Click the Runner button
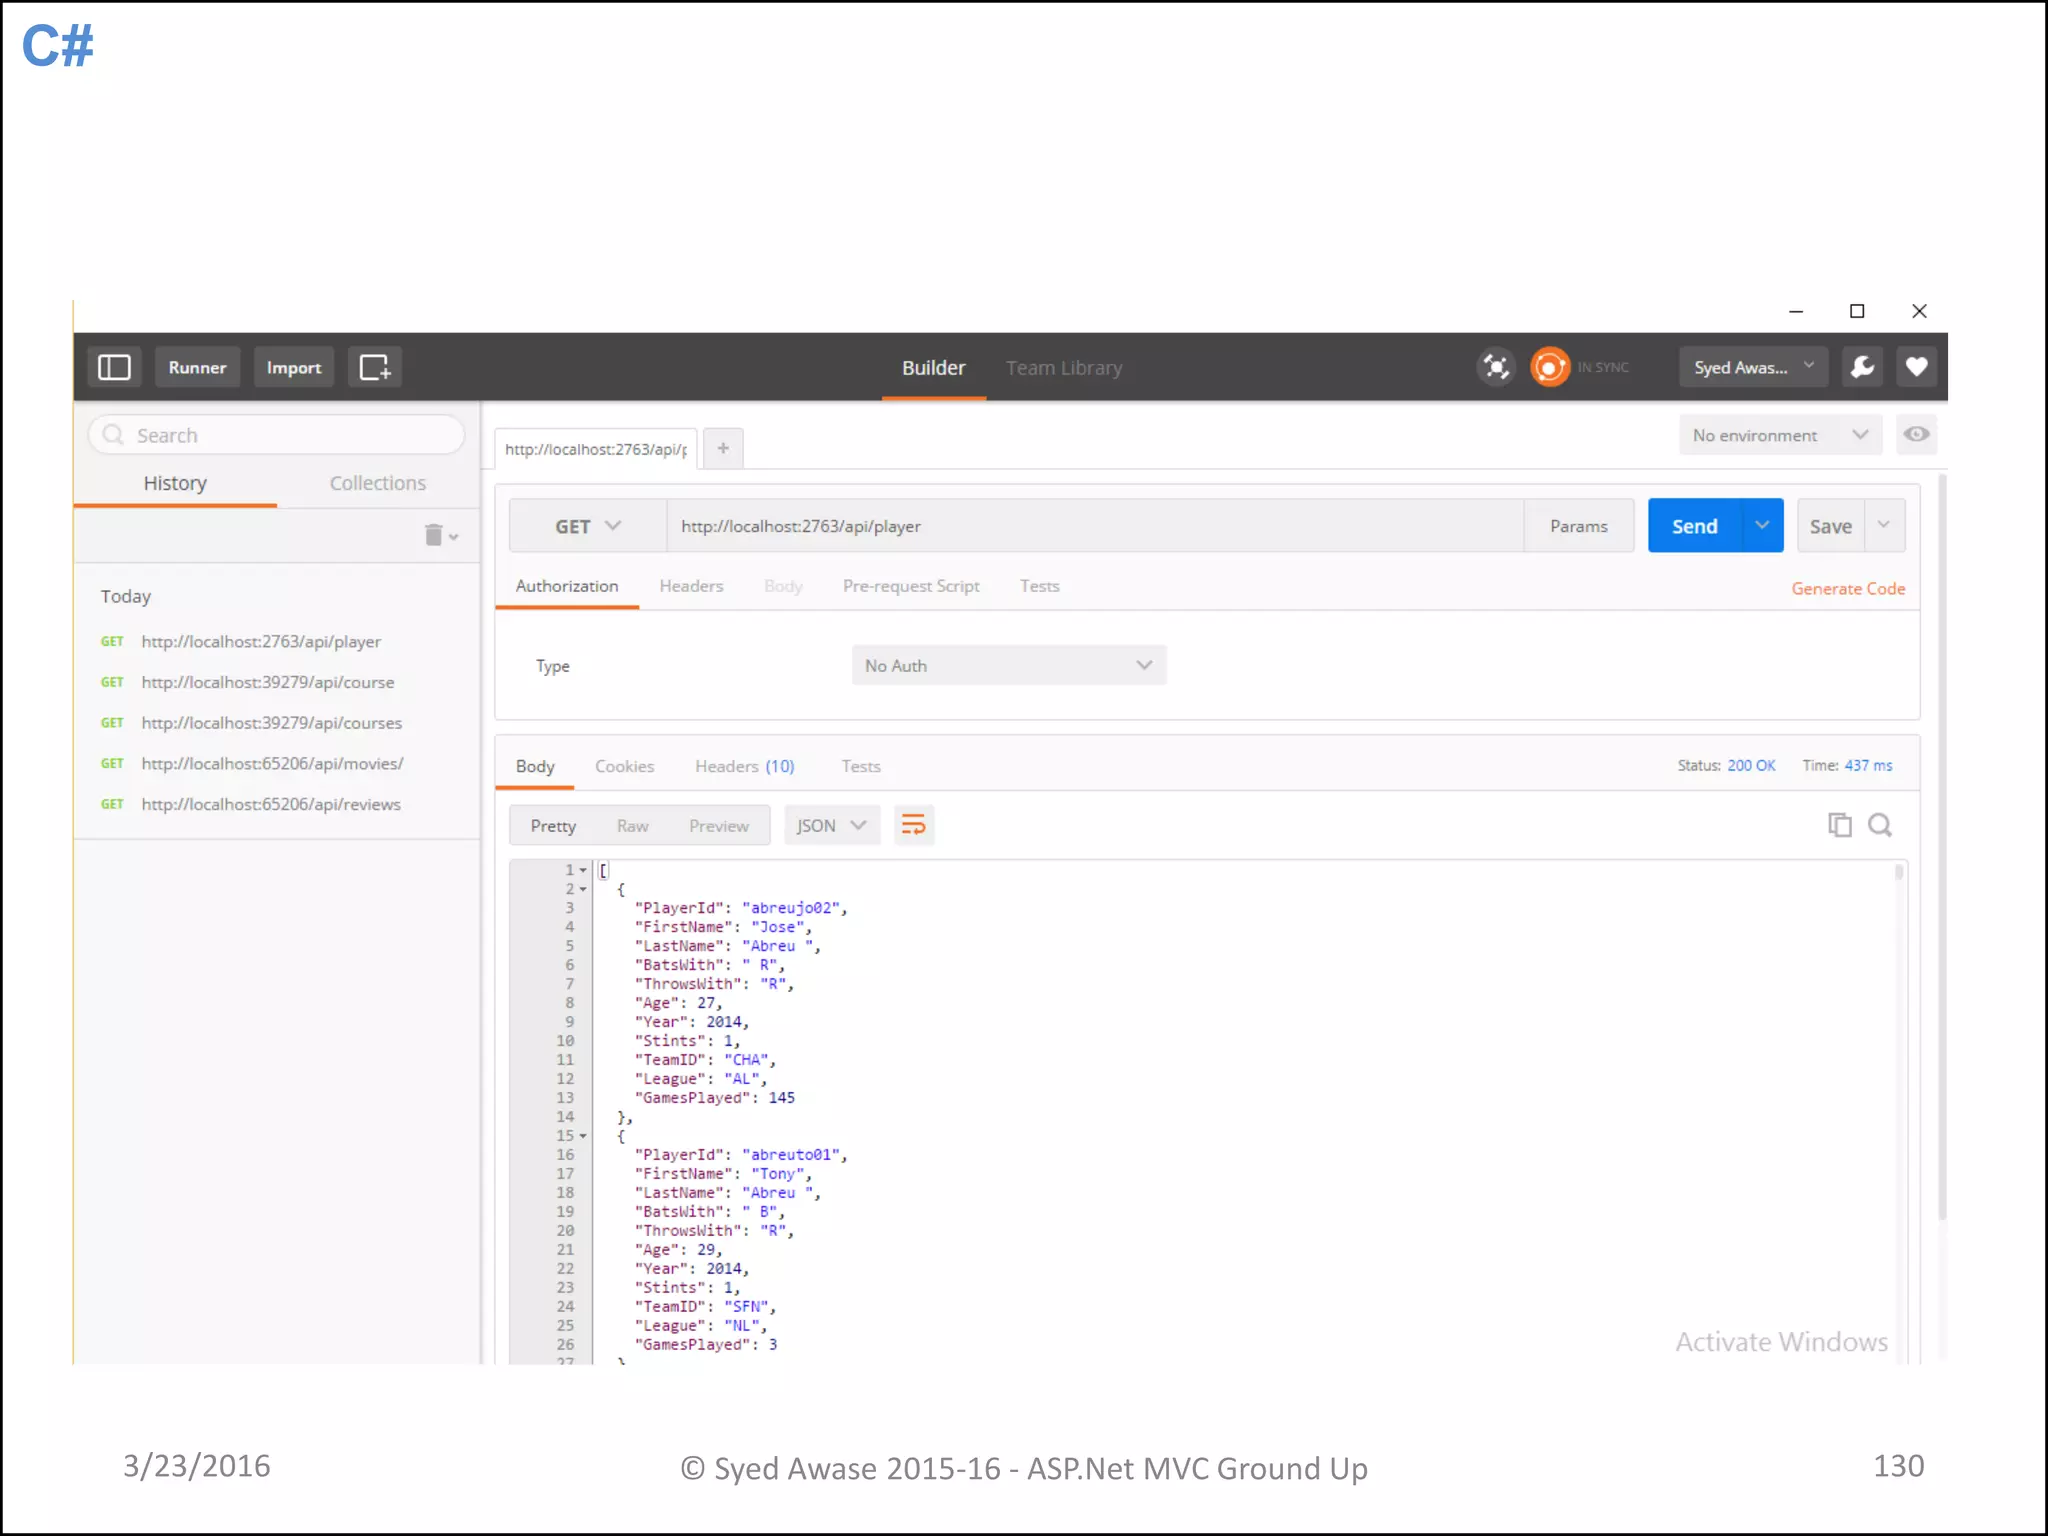The width and height of the screenshot is (2048, 1536). 197,367
